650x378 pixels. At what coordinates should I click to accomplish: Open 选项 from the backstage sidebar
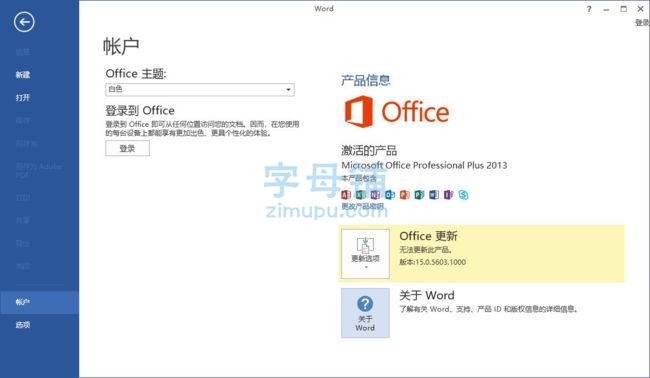click(23, 325)
